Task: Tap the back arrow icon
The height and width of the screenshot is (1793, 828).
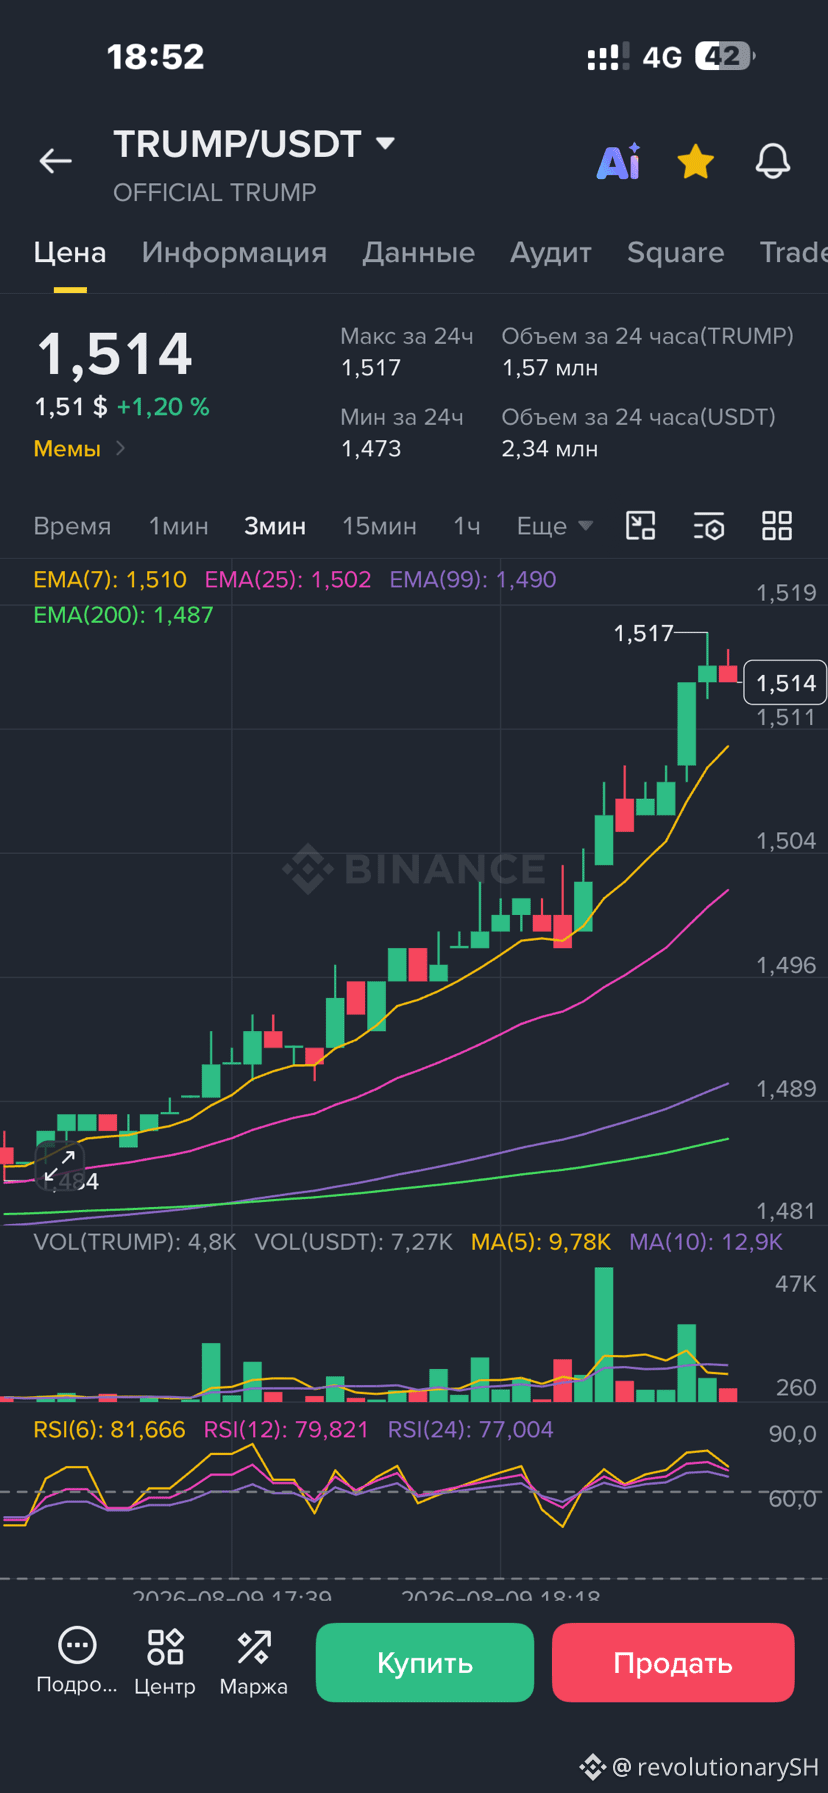Action: [55, 161]
